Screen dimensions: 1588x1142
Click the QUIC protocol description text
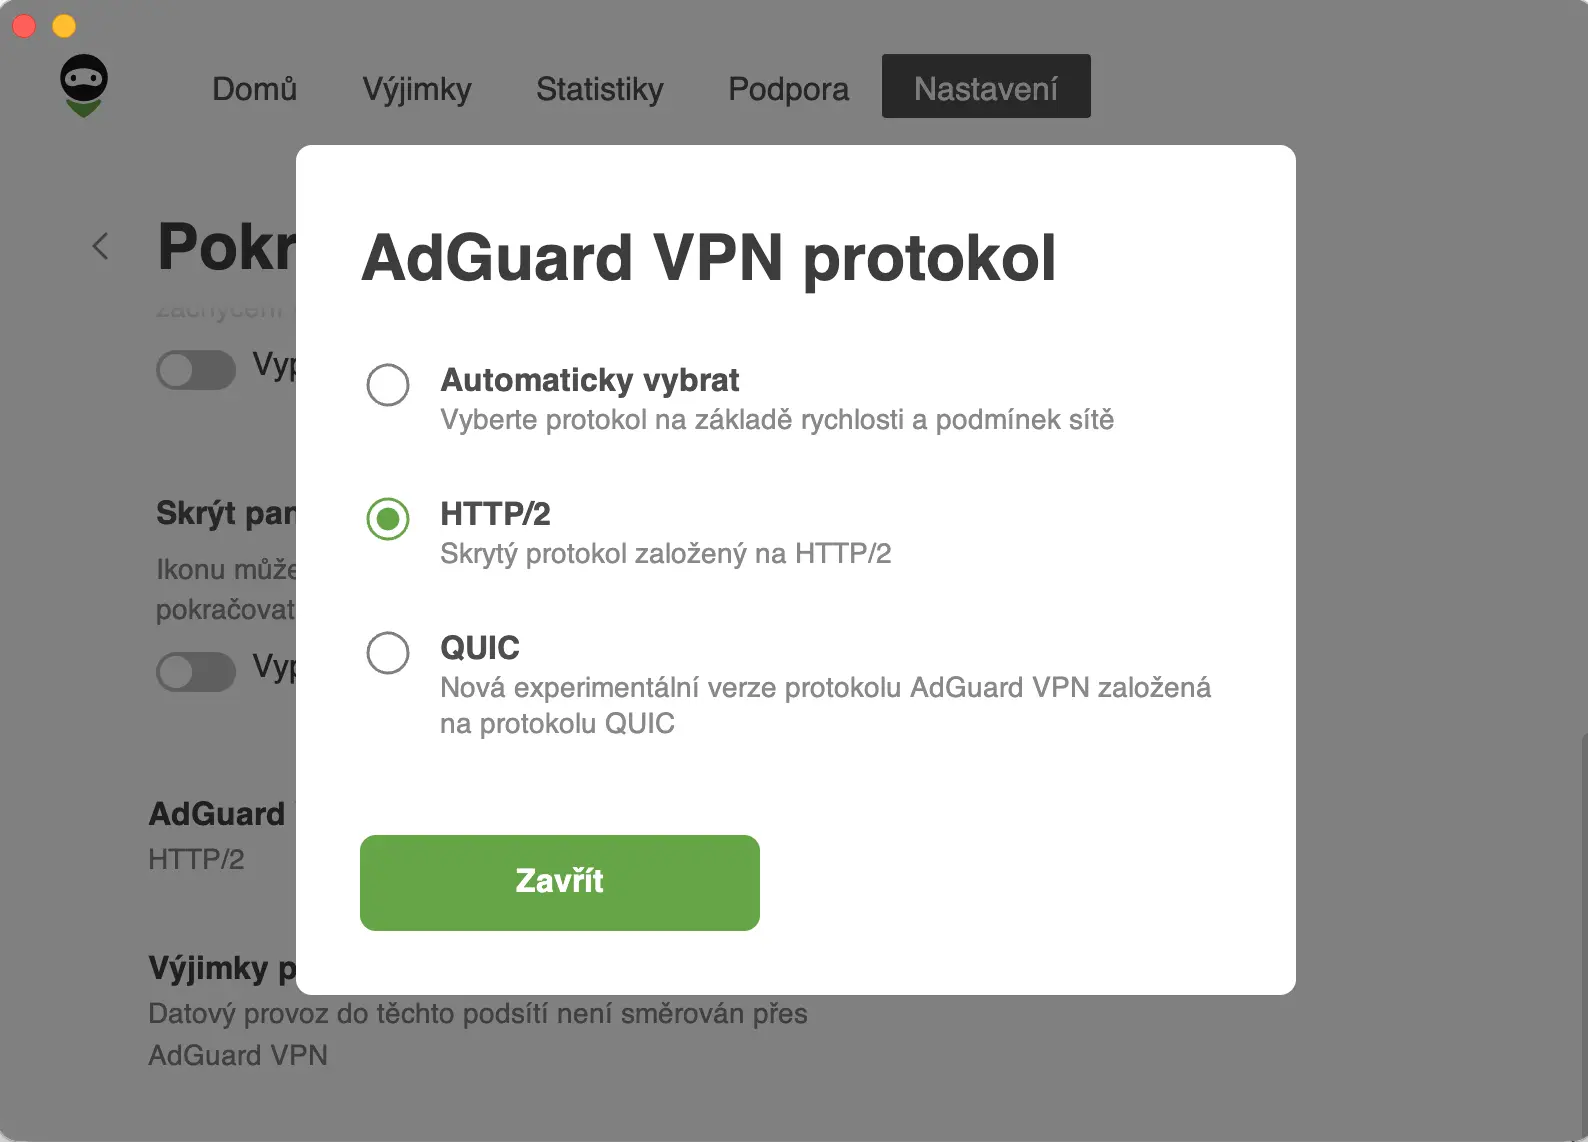825,705
